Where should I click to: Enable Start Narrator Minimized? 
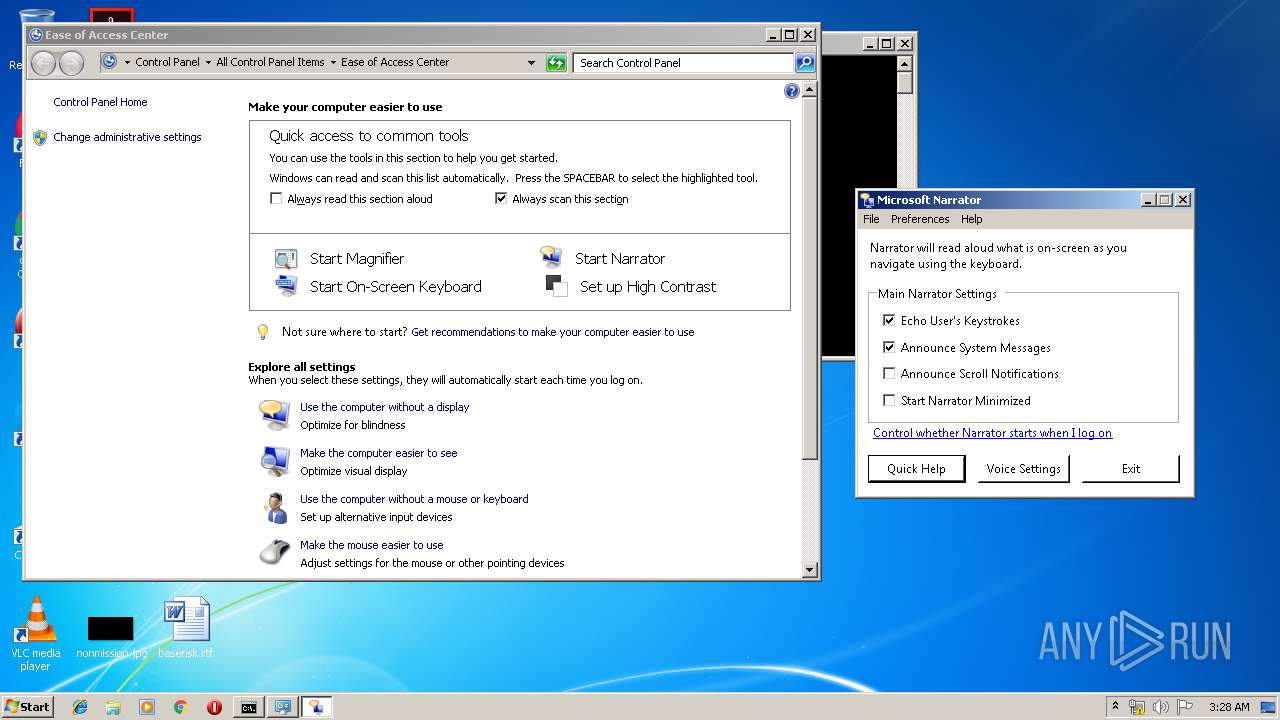(x=889, y=401)
